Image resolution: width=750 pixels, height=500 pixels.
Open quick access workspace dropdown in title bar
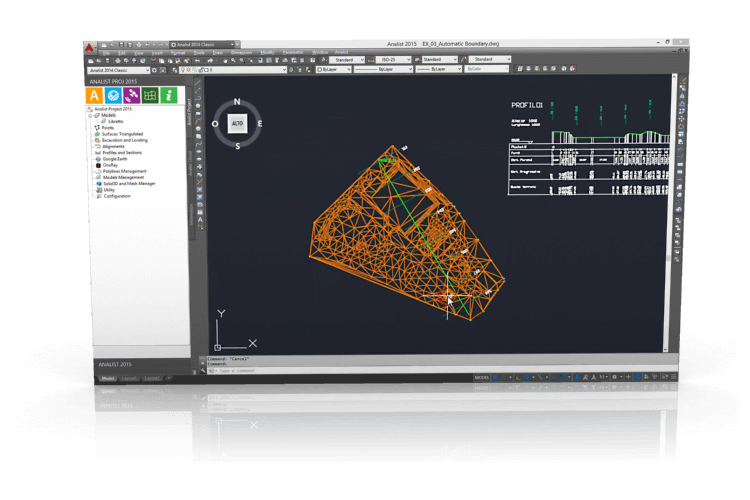(x=202, y=44)
